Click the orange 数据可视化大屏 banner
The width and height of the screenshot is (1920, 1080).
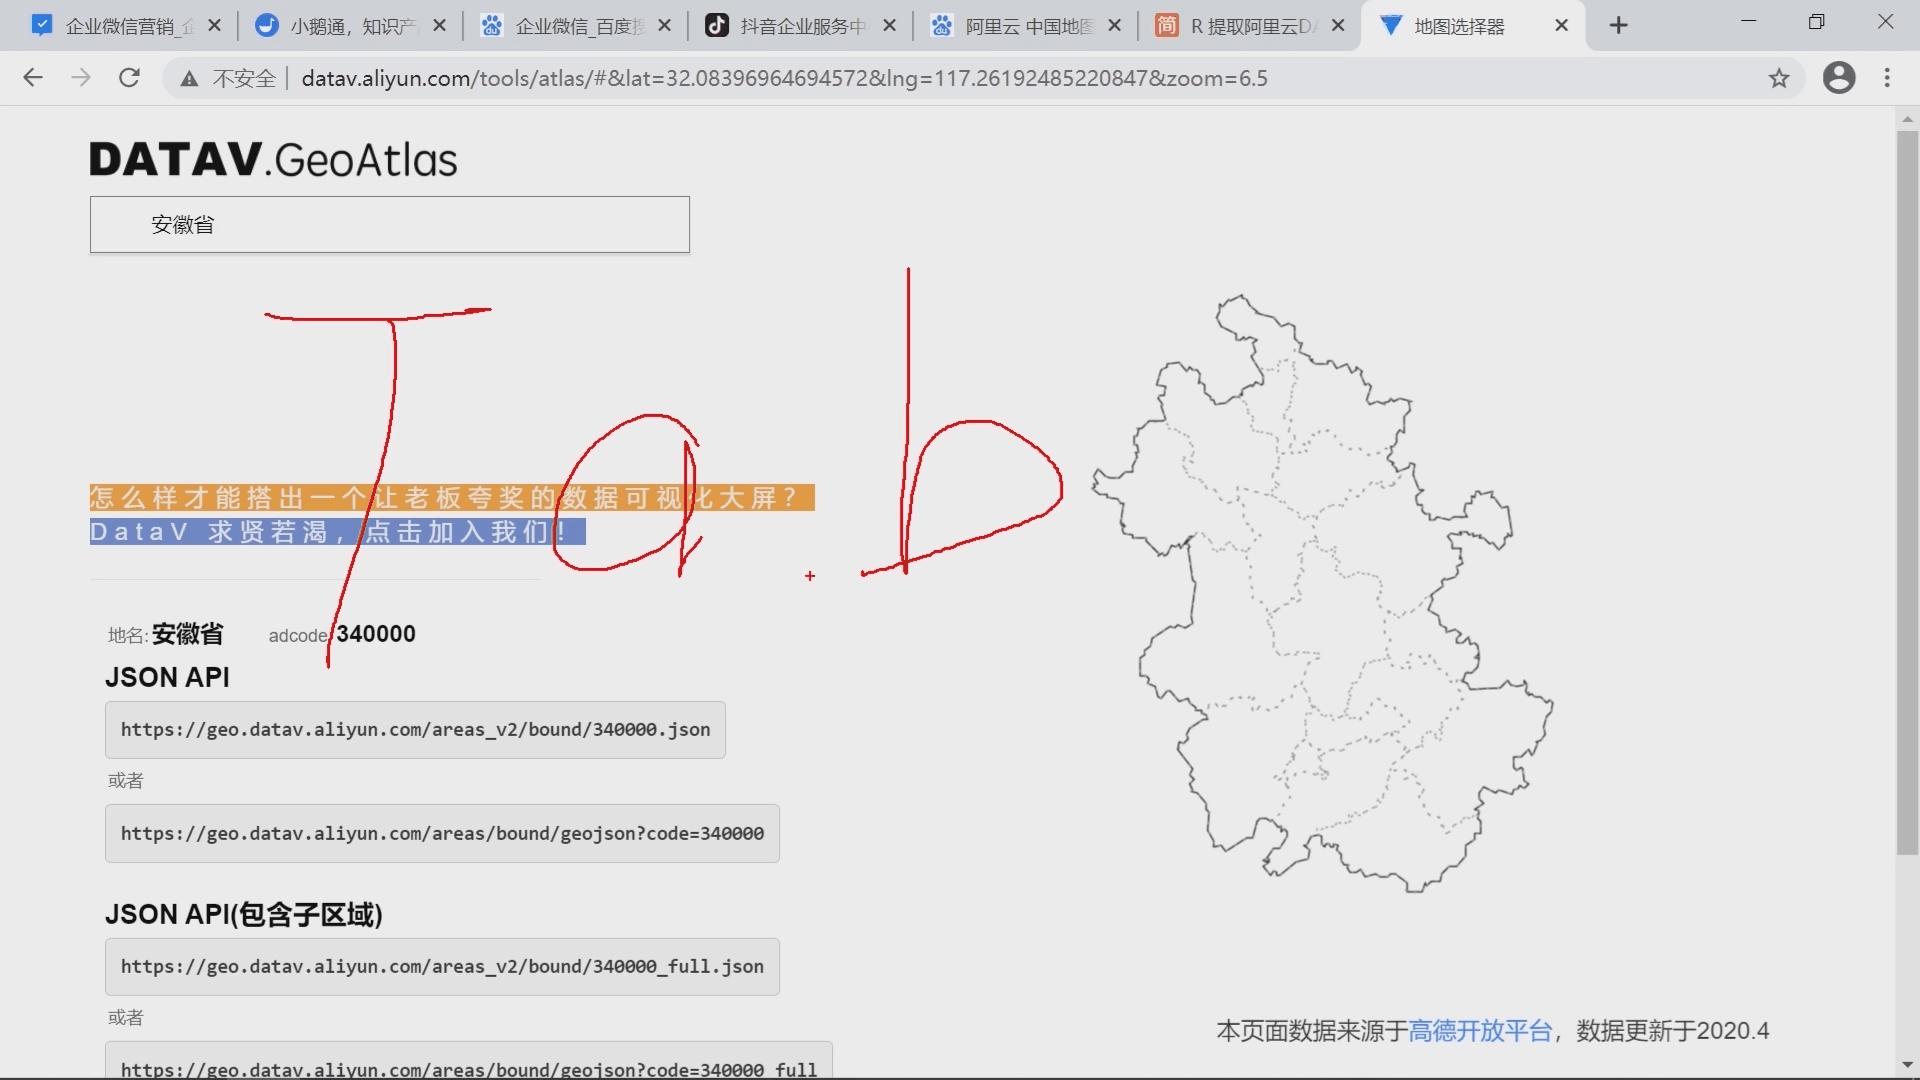(x=452, y=497)
